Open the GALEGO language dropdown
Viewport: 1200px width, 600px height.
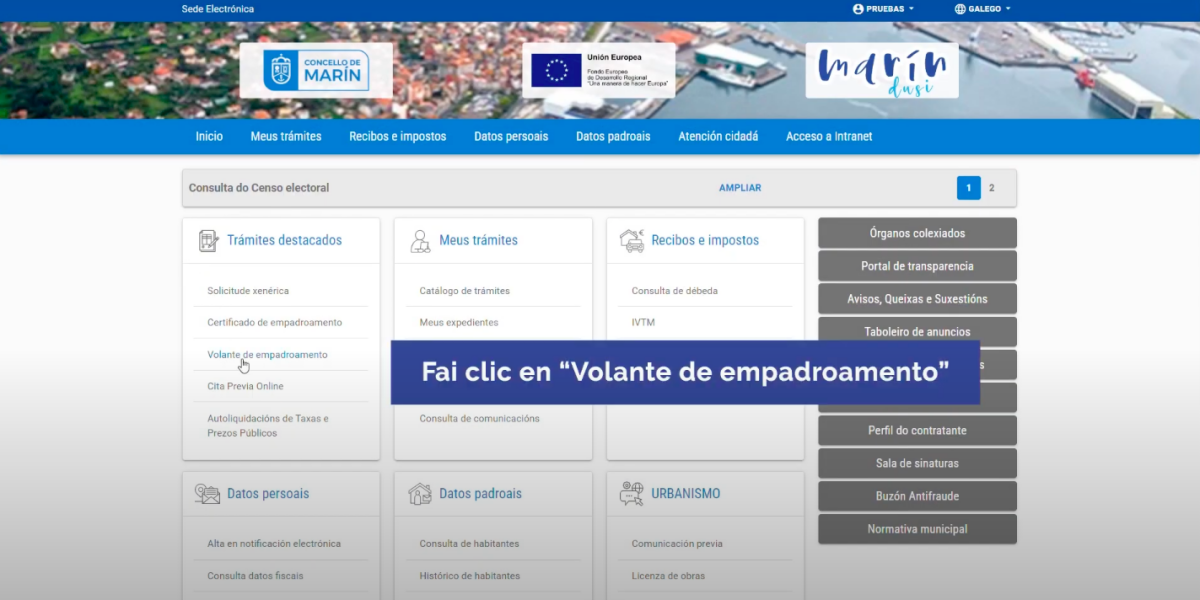point(983,9)
